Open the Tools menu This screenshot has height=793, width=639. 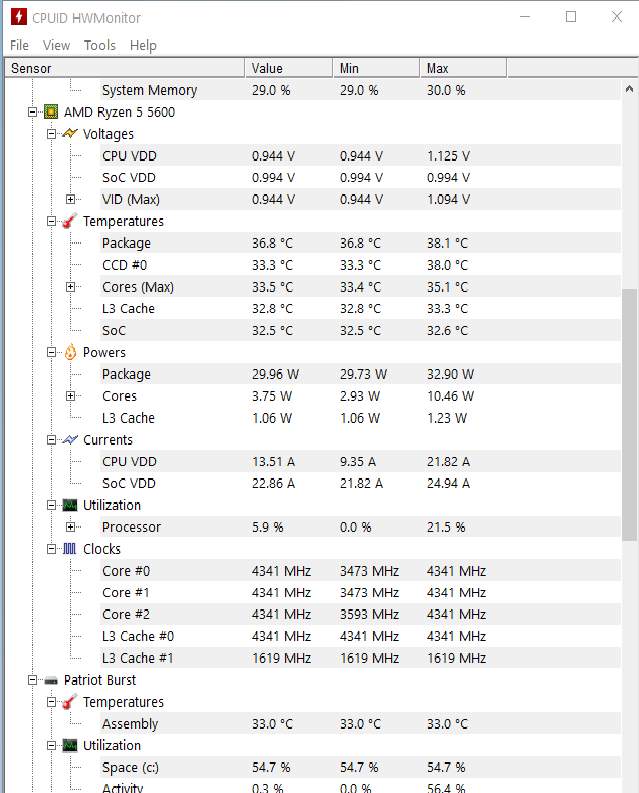tap(99, 45)
